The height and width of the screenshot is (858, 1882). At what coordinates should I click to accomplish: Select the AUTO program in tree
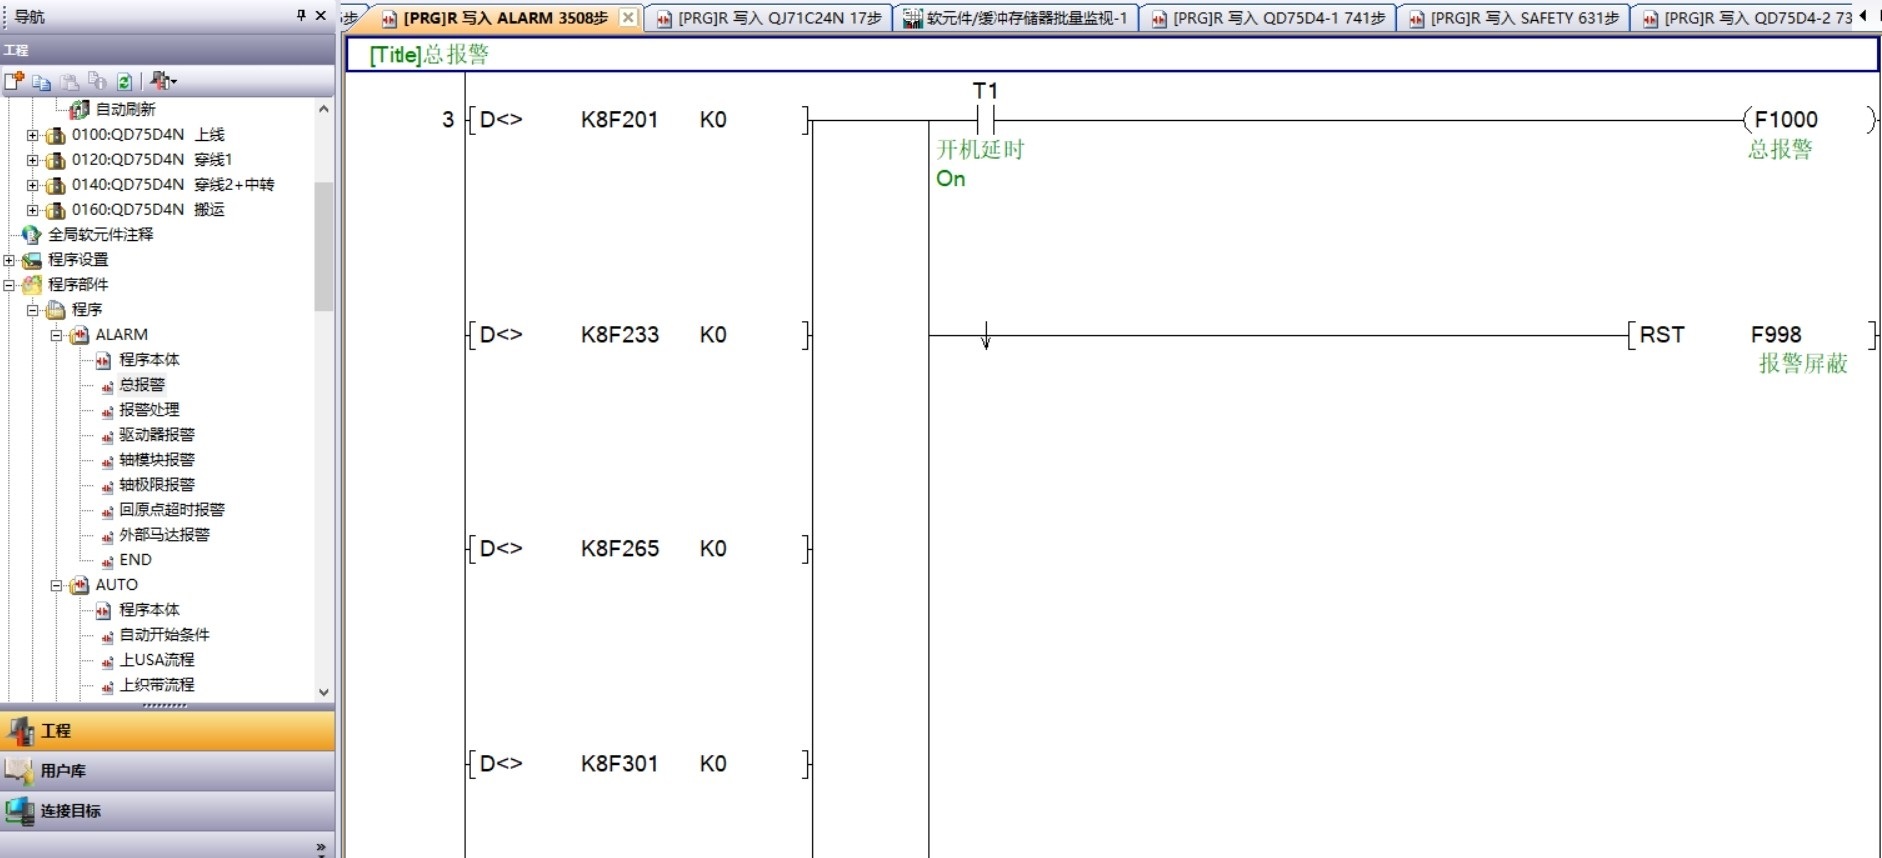116,585
